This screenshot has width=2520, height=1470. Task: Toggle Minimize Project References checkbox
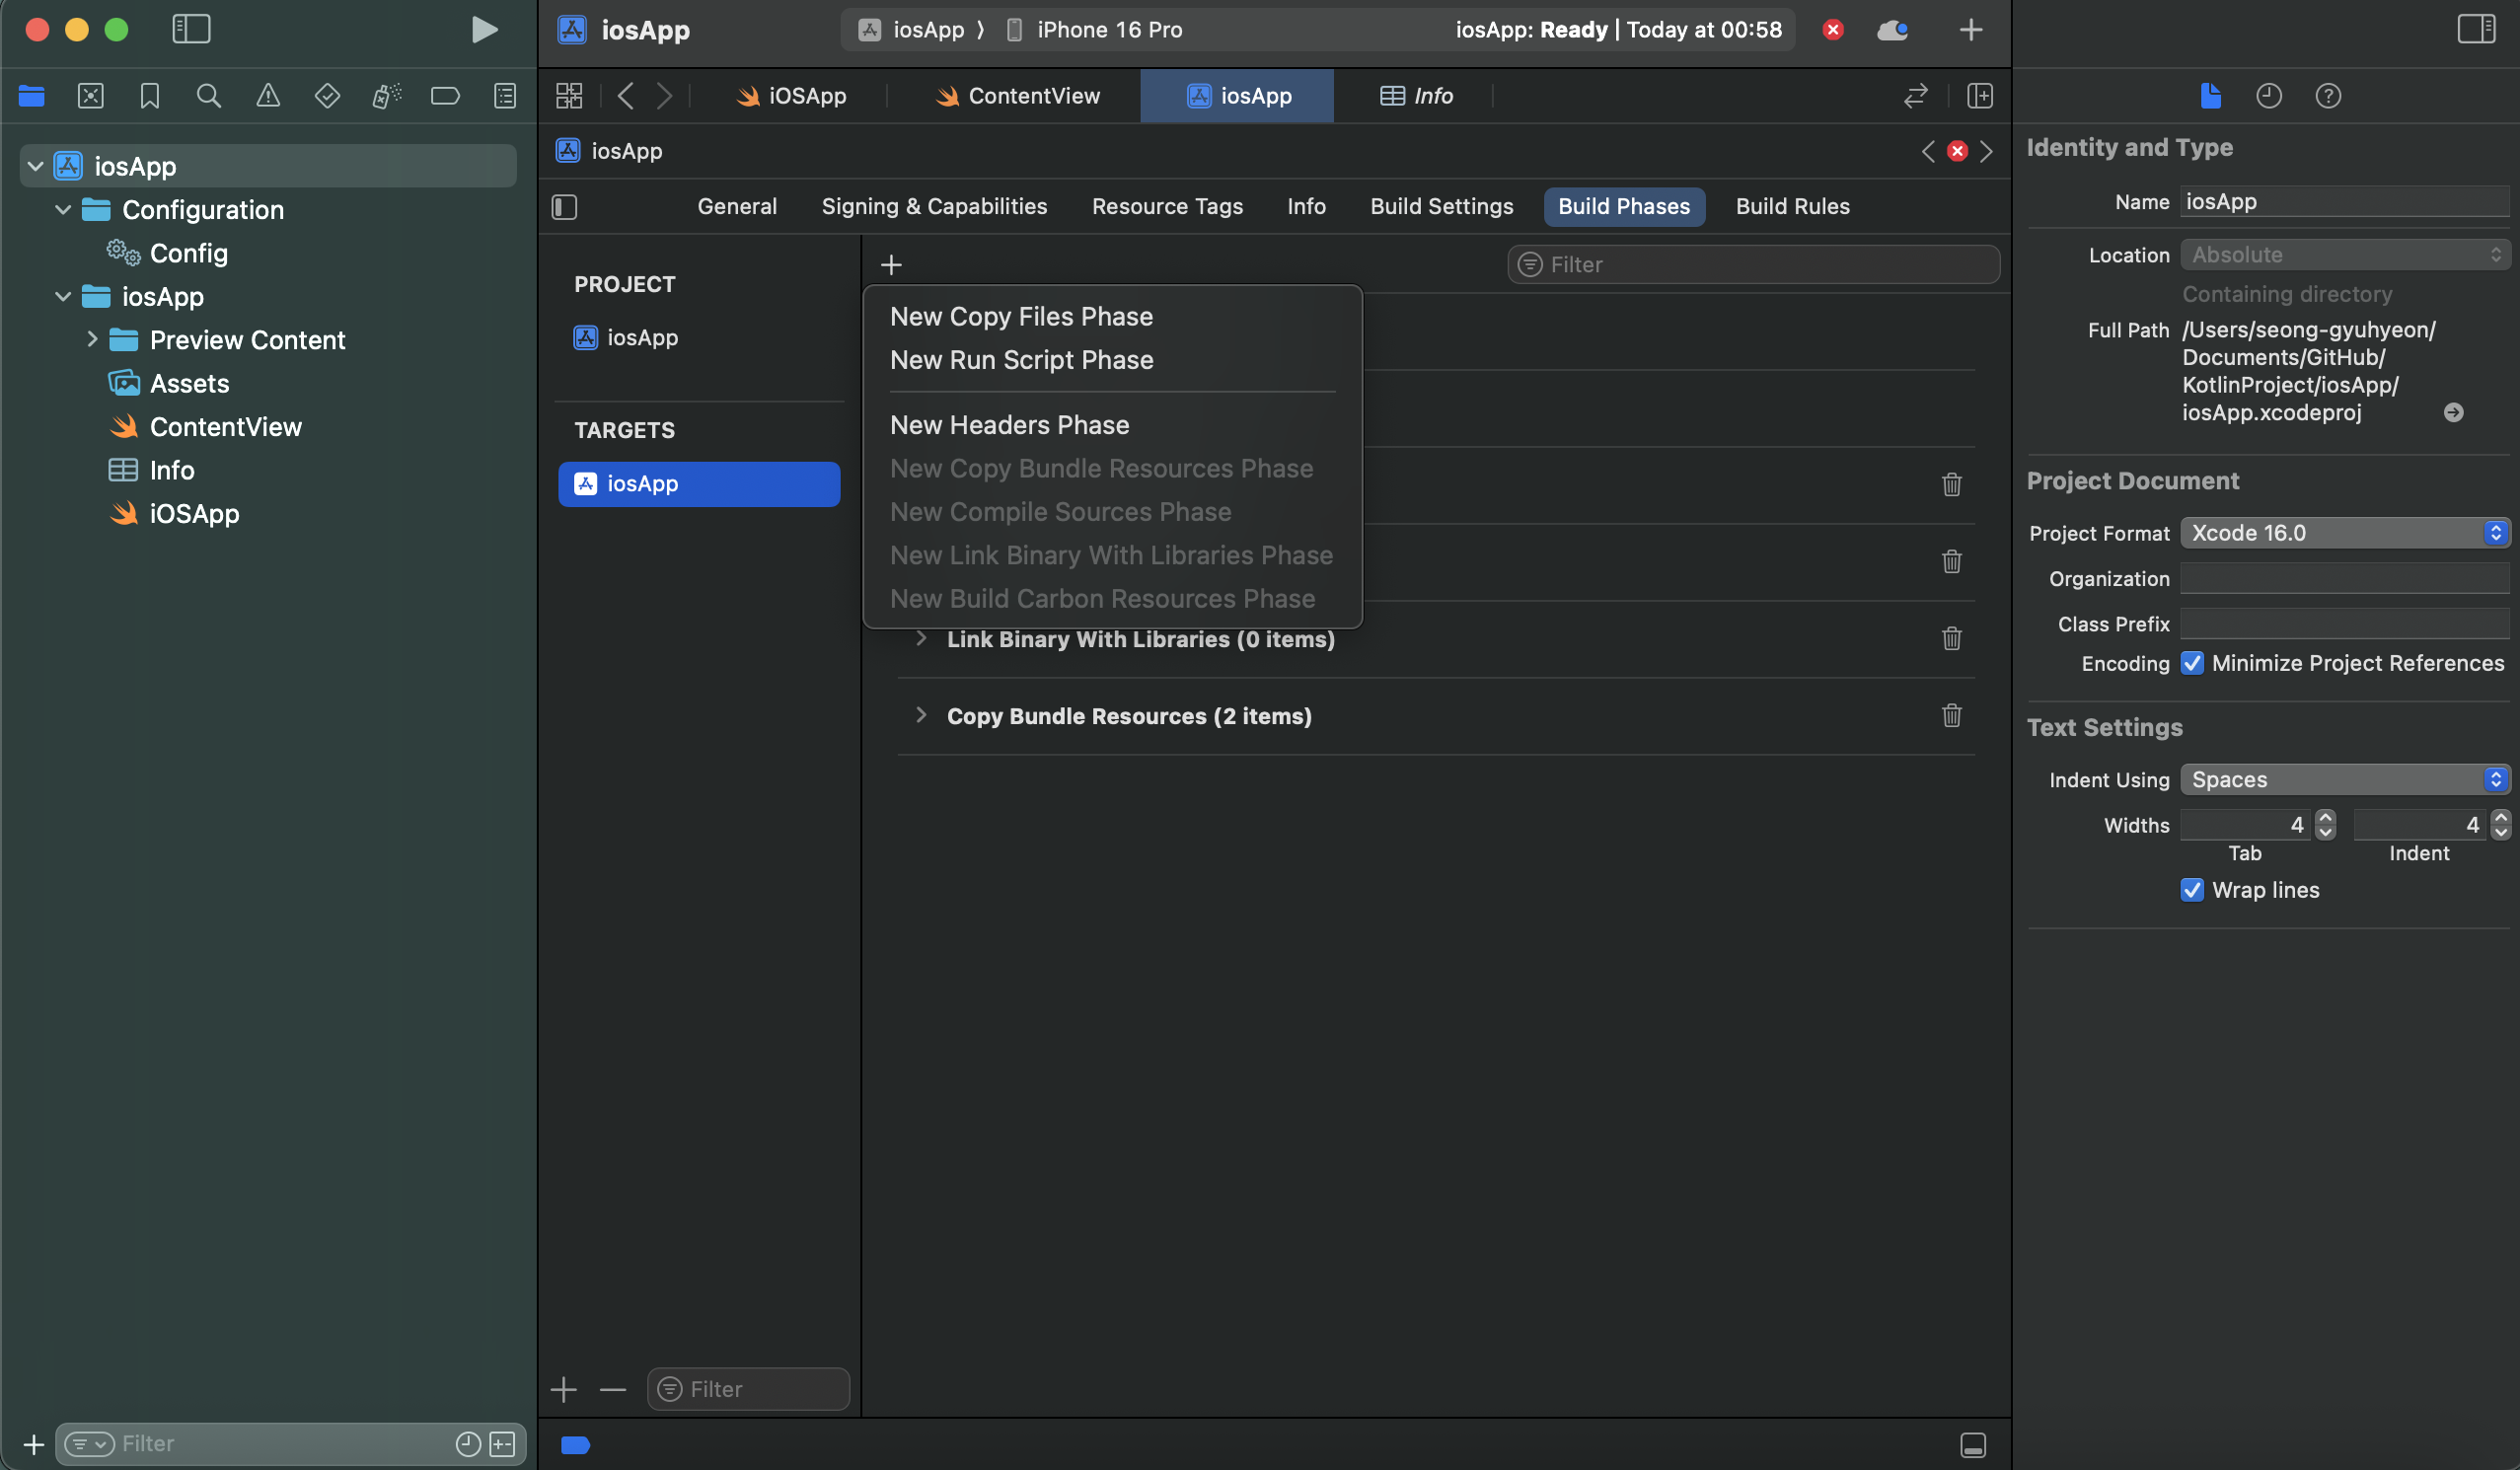coord(2191,663)
